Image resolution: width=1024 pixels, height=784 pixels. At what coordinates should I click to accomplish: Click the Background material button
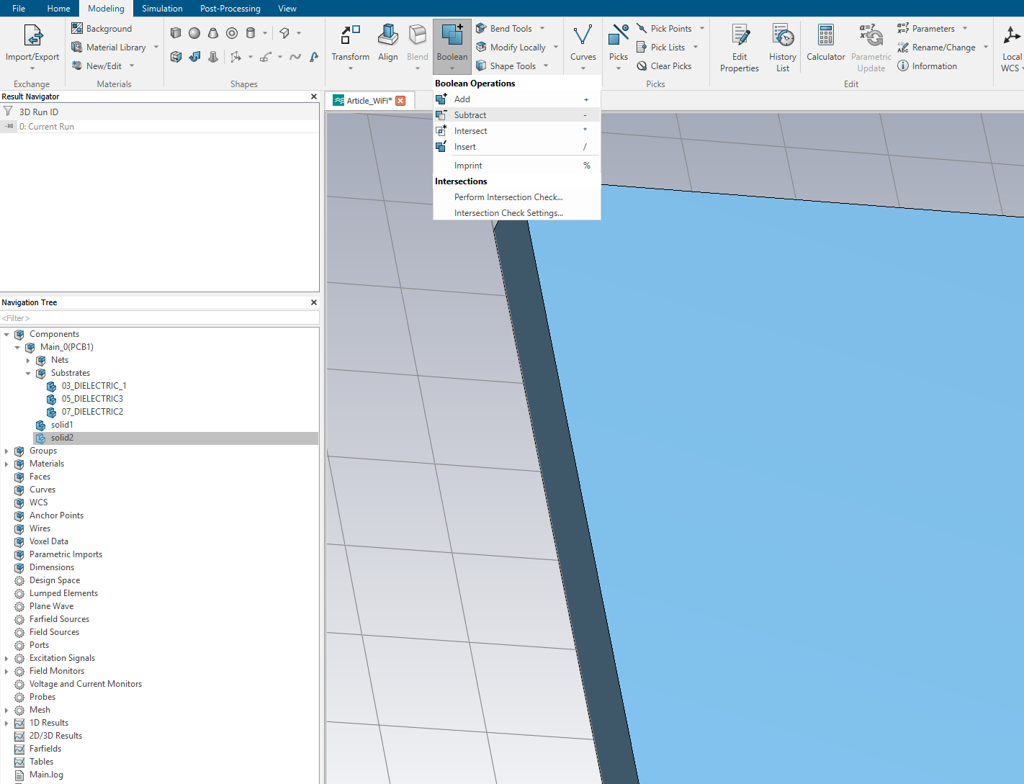(101, 29)
